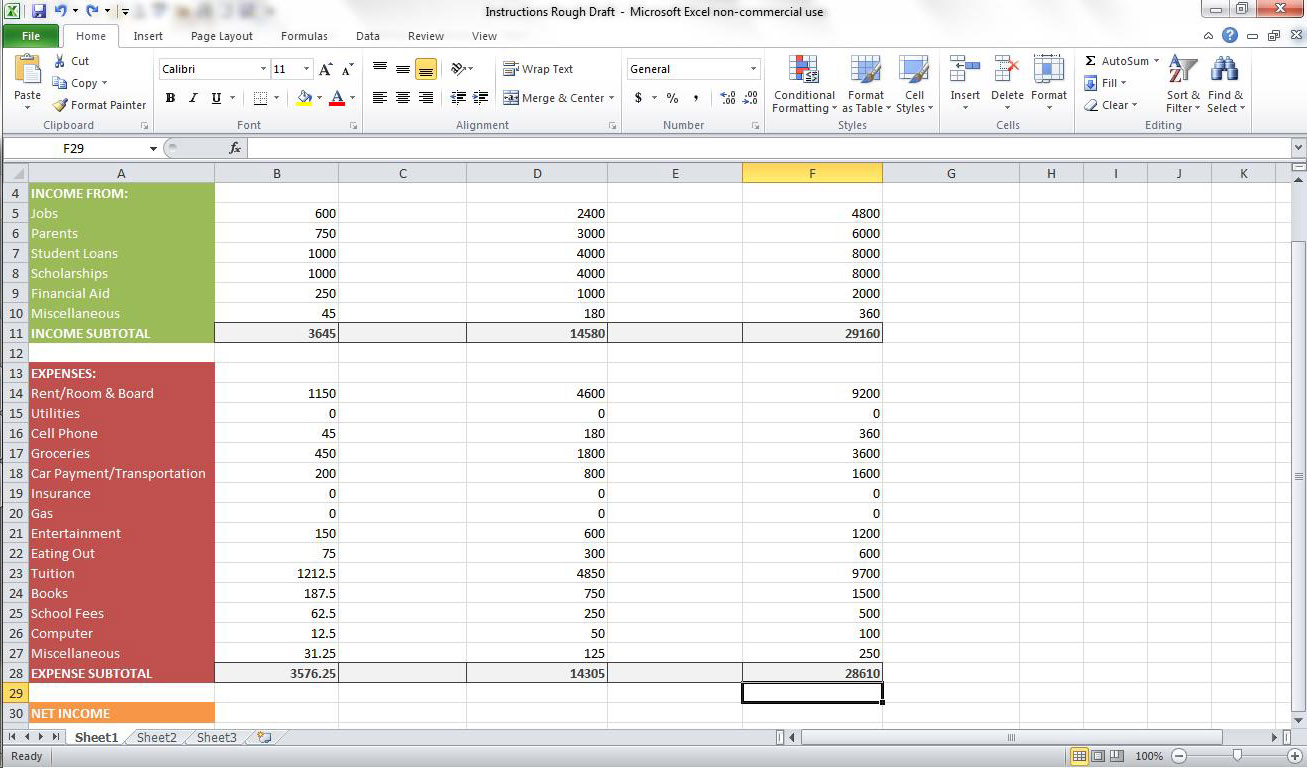Image resolution: width=1307 pixels, height=768 pixels.
Task: Click the Insert Function fx icon
Action: [235, 148]
